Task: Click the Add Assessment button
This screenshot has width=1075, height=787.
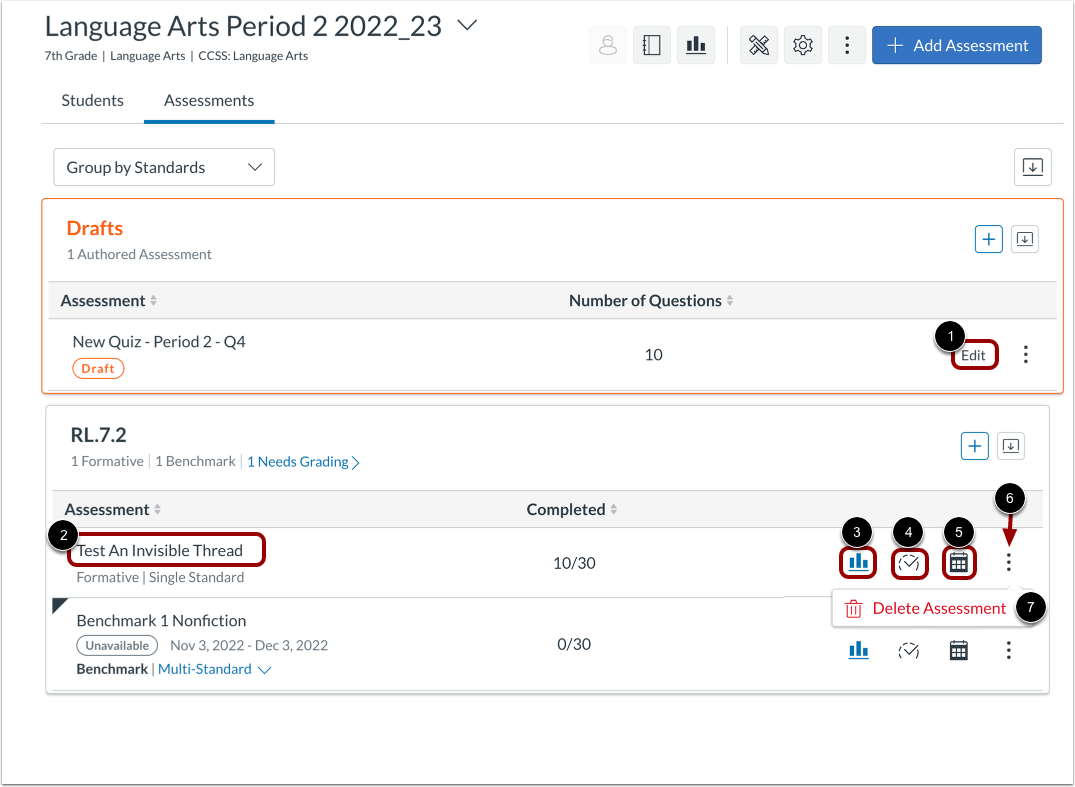Action: pos(956,45)
